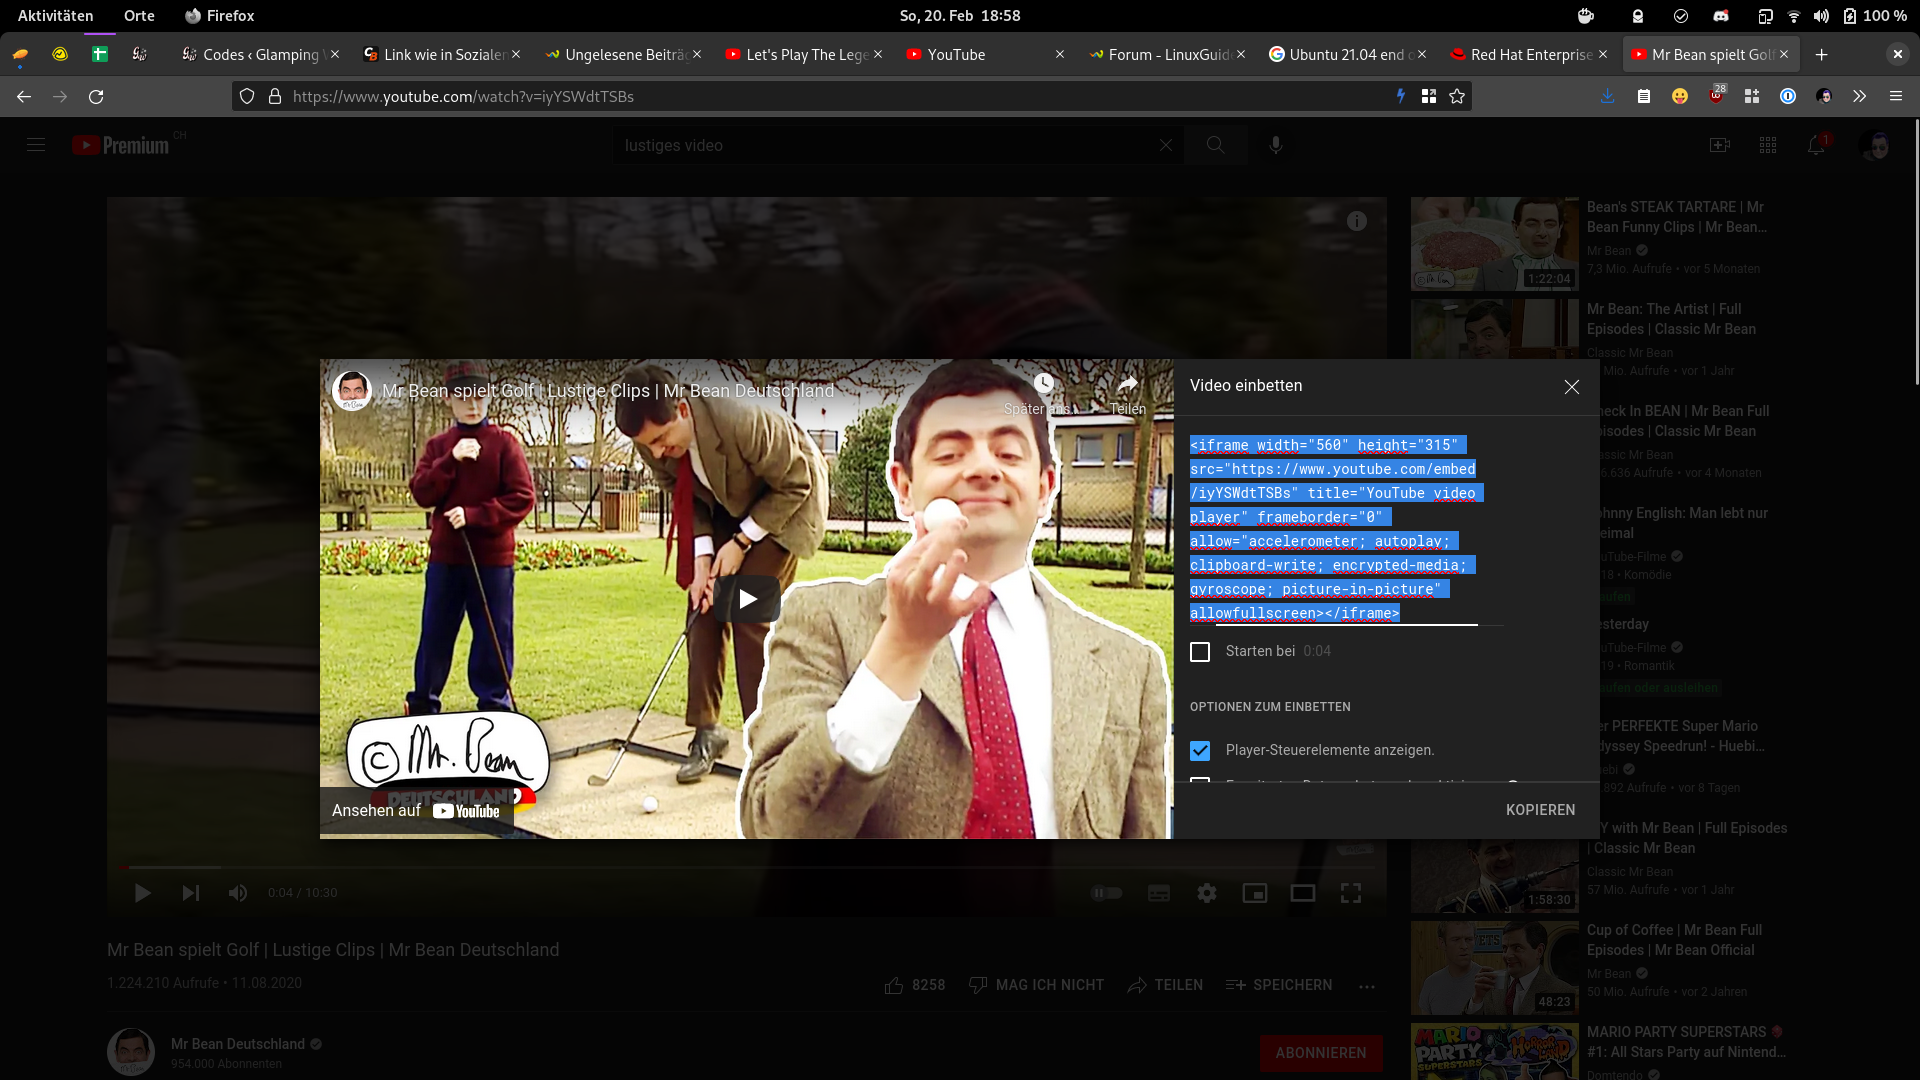This screenshot has width=1920, height=1080.
Task: Click the main player play button
Action: (x=142, y=893)
